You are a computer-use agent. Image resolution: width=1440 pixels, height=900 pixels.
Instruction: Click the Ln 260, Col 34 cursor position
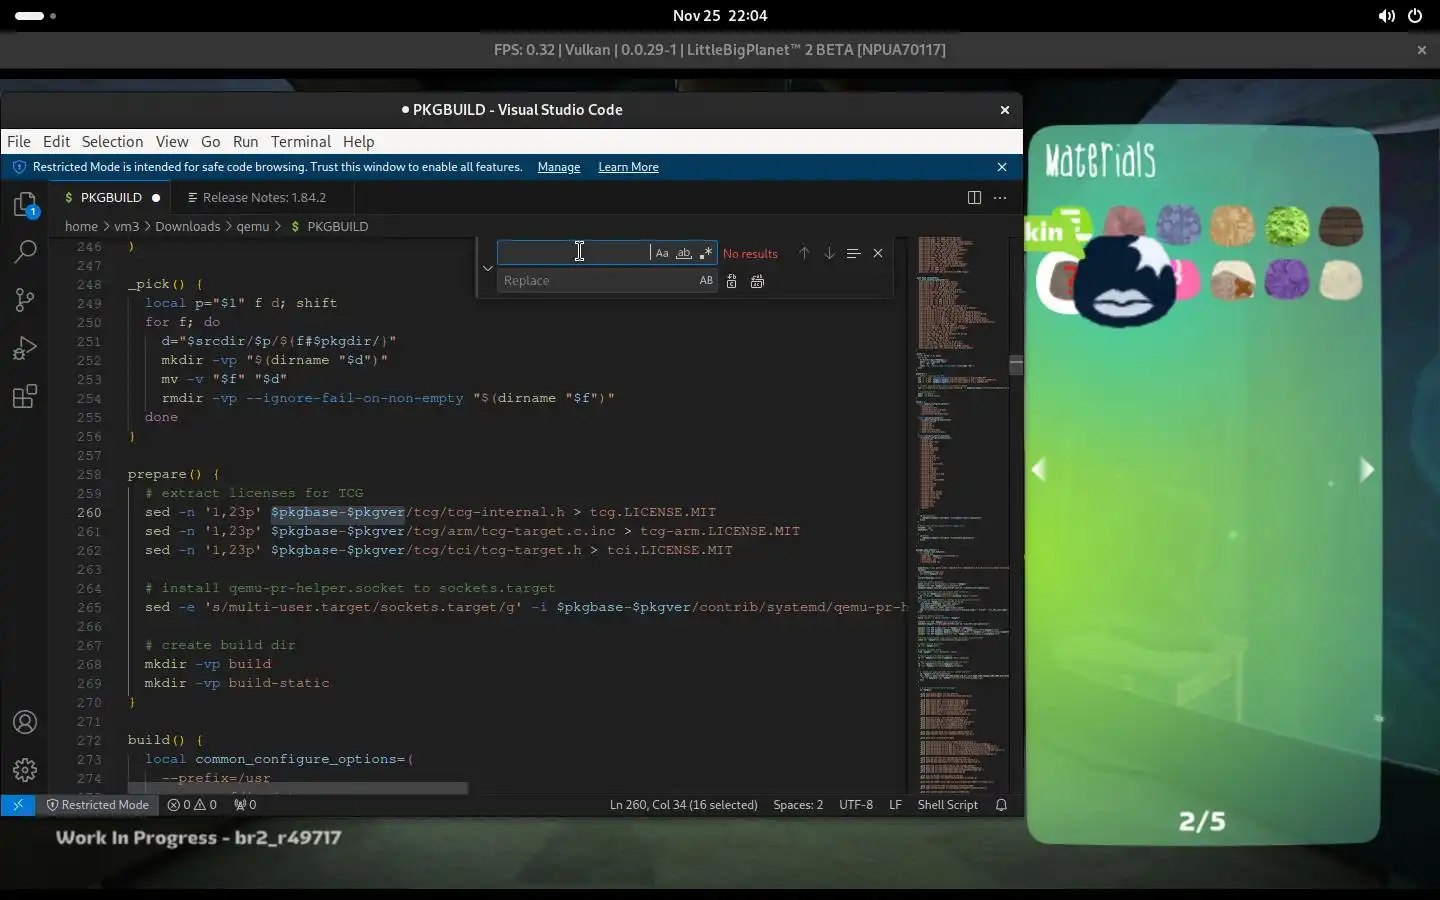(684, 805)
